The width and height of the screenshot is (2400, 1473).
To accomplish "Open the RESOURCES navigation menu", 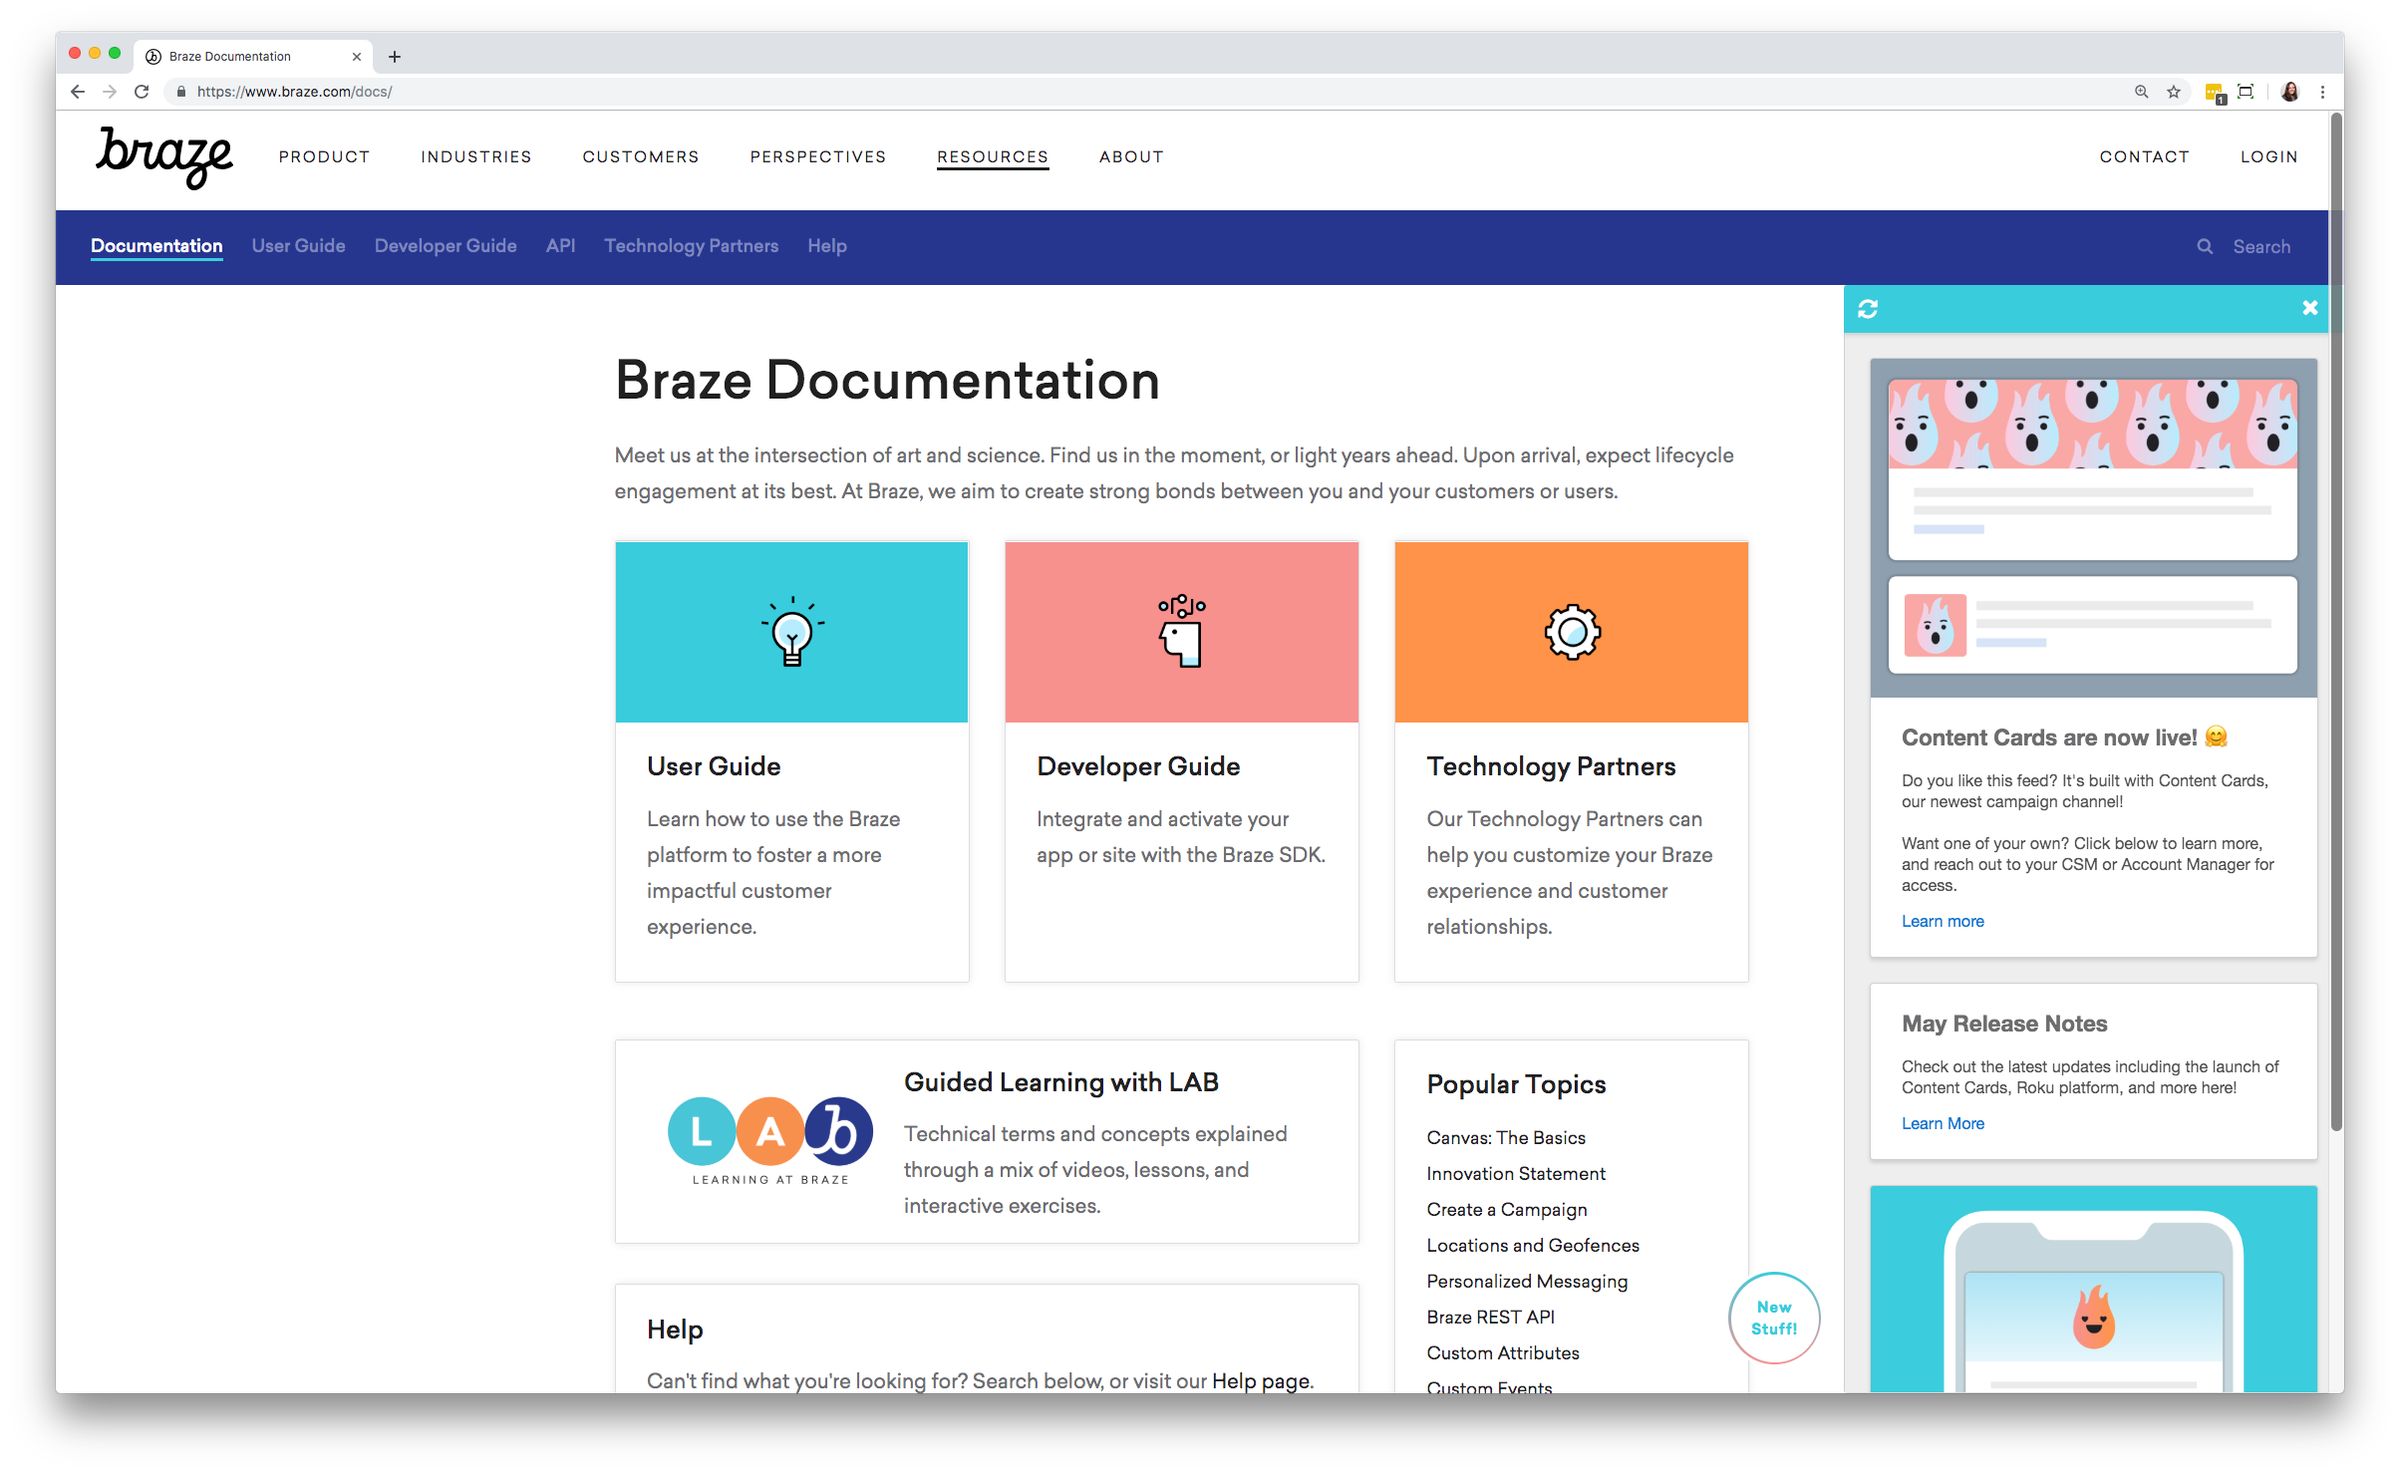I will pyautogui.click(x=992, y=156).
